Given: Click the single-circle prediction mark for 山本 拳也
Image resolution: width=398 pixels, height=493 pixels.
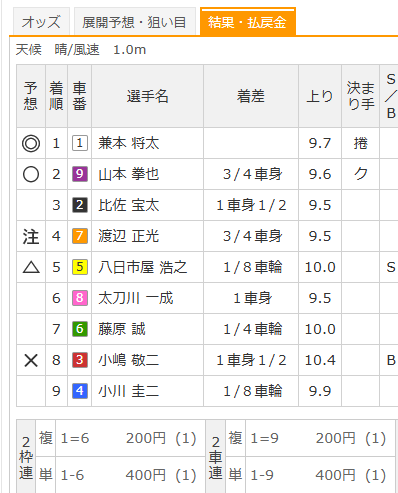Looking at the screenshot, I should 31,174.
